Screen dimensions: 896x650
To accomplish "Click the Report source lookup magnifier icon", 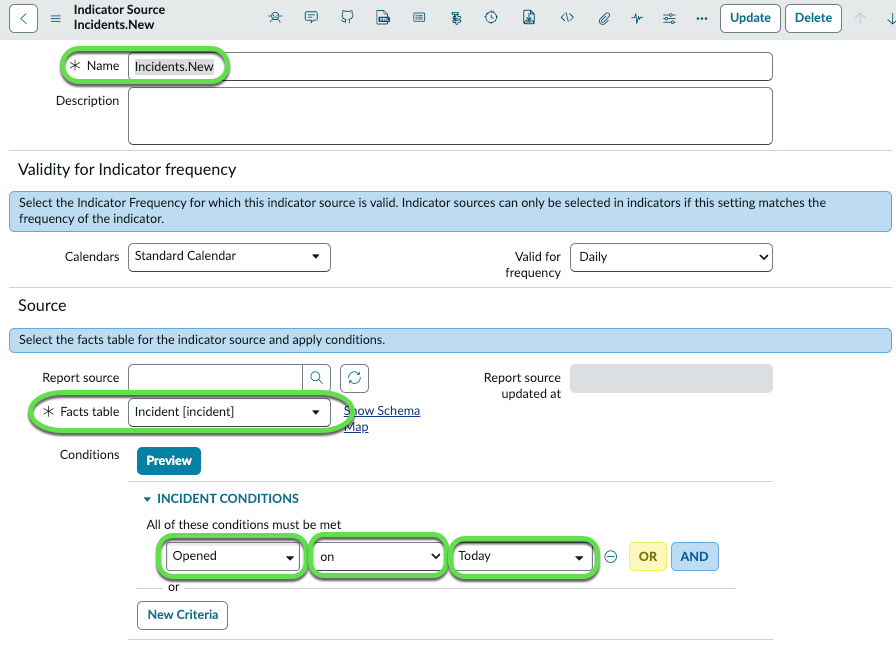I will 316,378.
